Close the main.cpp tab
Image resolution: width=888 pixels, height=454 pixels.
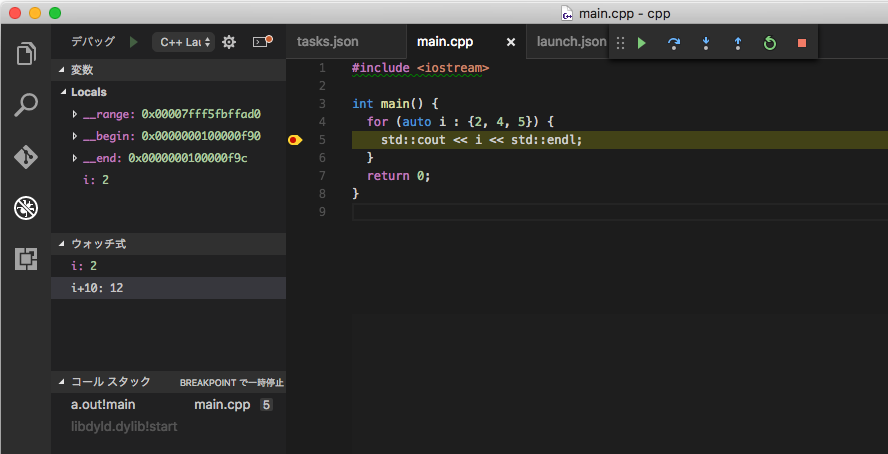coord(511,42)
